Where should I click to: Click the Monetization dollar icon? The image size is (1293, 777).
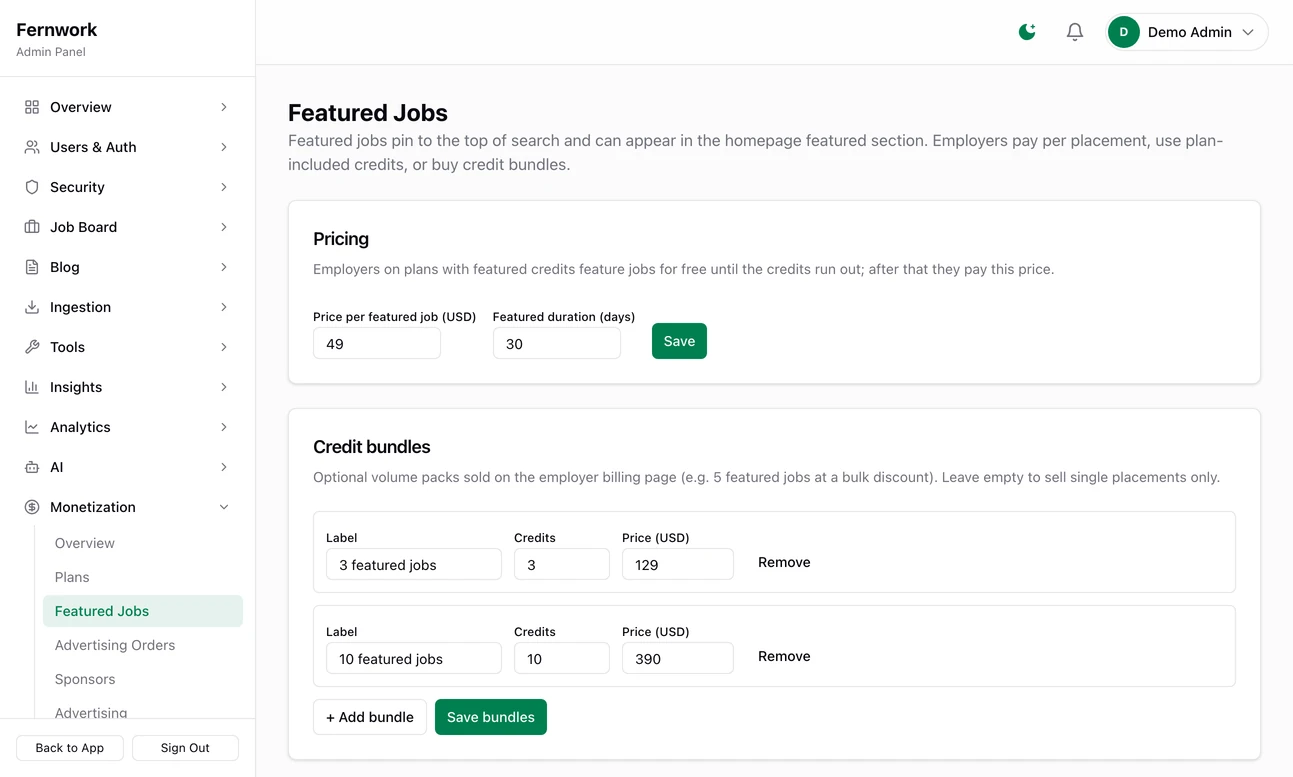pyautogui.click(x=32, y=507)
